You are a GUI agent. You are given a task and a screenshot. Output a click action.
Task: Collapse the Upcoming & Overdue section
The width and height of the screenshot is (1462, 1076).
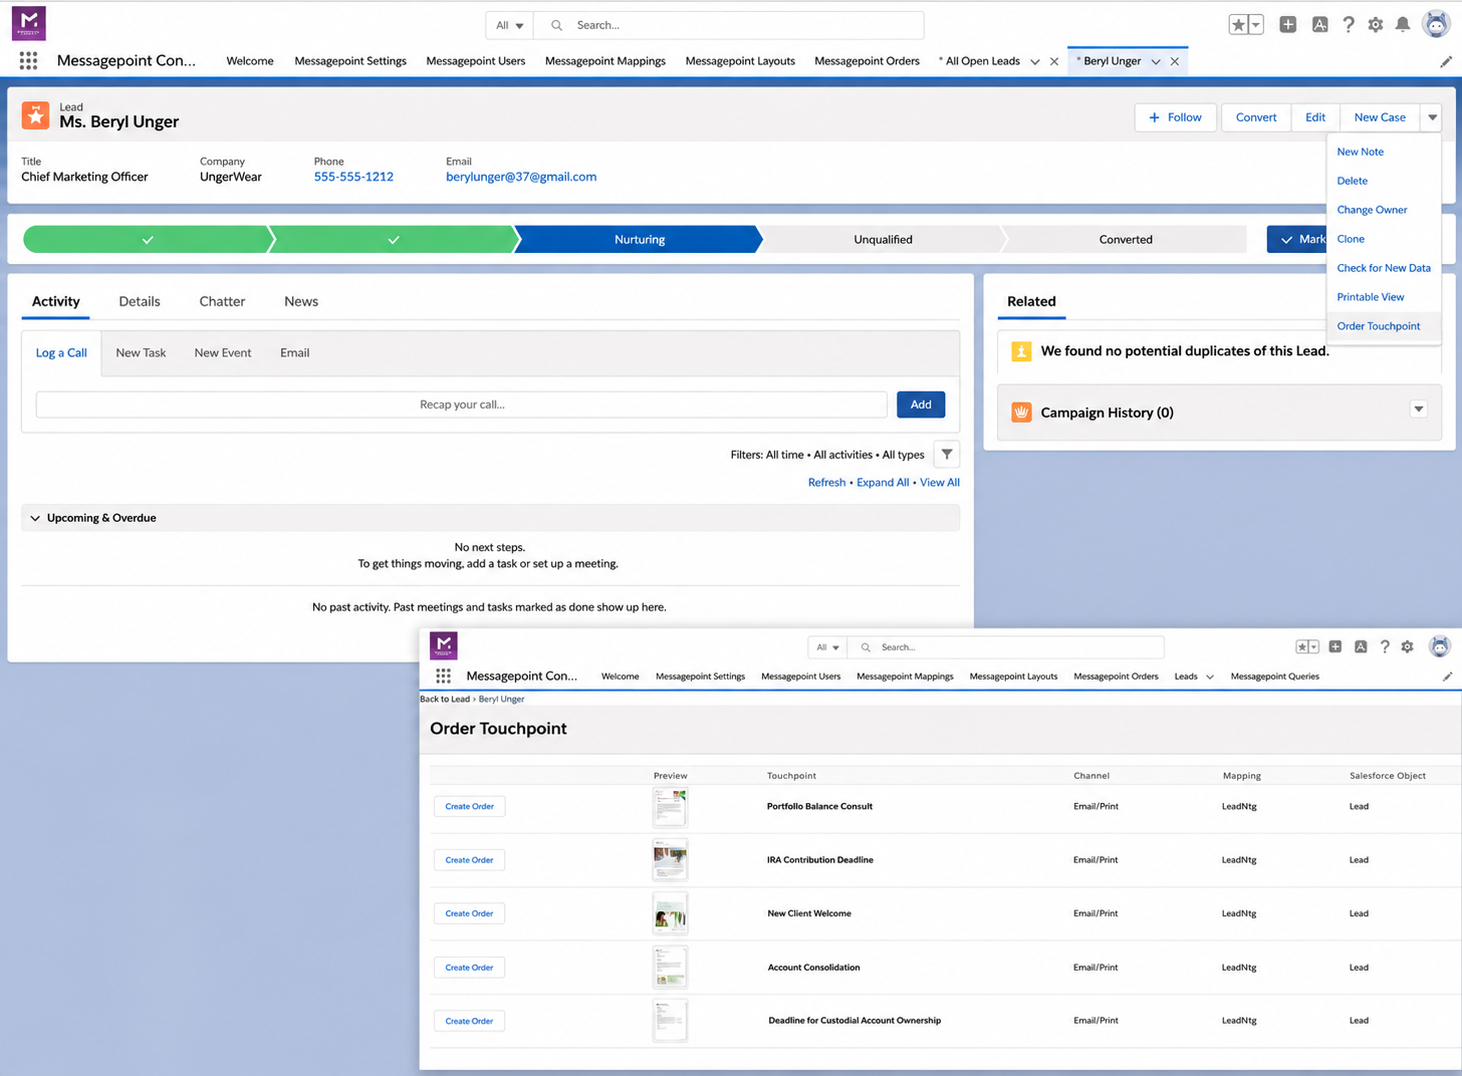pyautogui.click(x=35, y=518)
